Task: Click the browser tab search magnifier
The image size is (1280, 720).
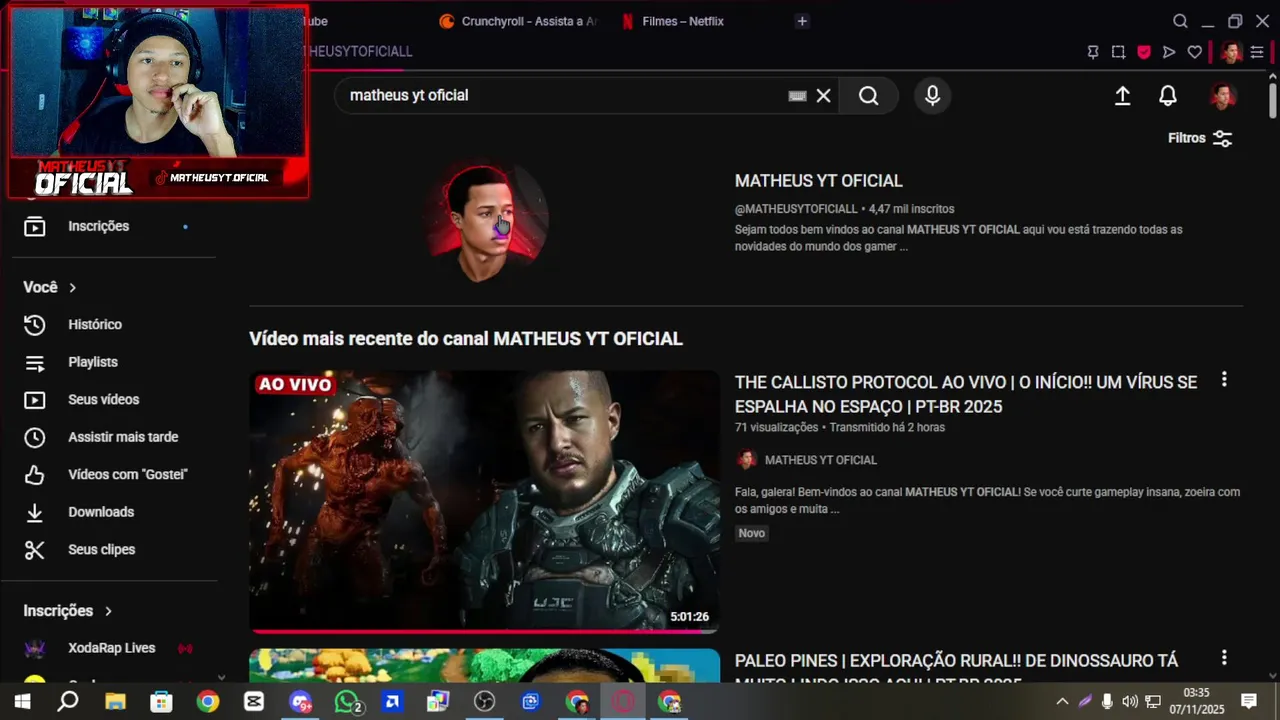Action: pyautogui.click(x=1180, y=21)
